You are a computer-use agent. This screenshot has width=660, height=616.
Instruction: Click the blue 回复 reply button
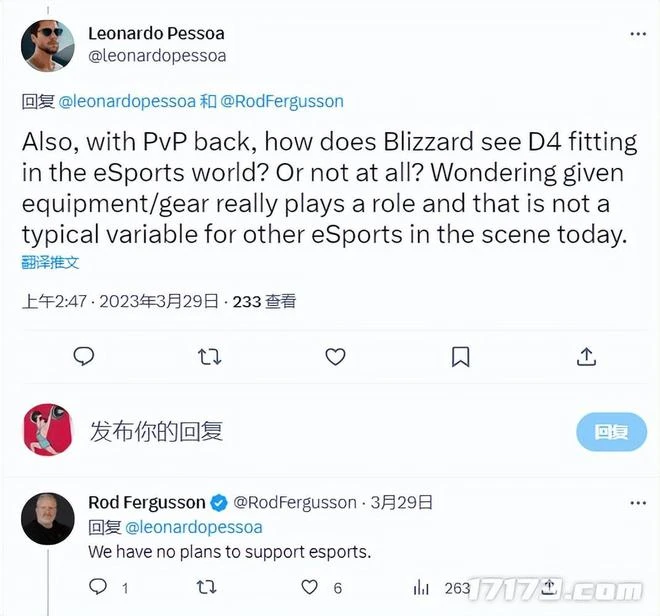point(611,432)
